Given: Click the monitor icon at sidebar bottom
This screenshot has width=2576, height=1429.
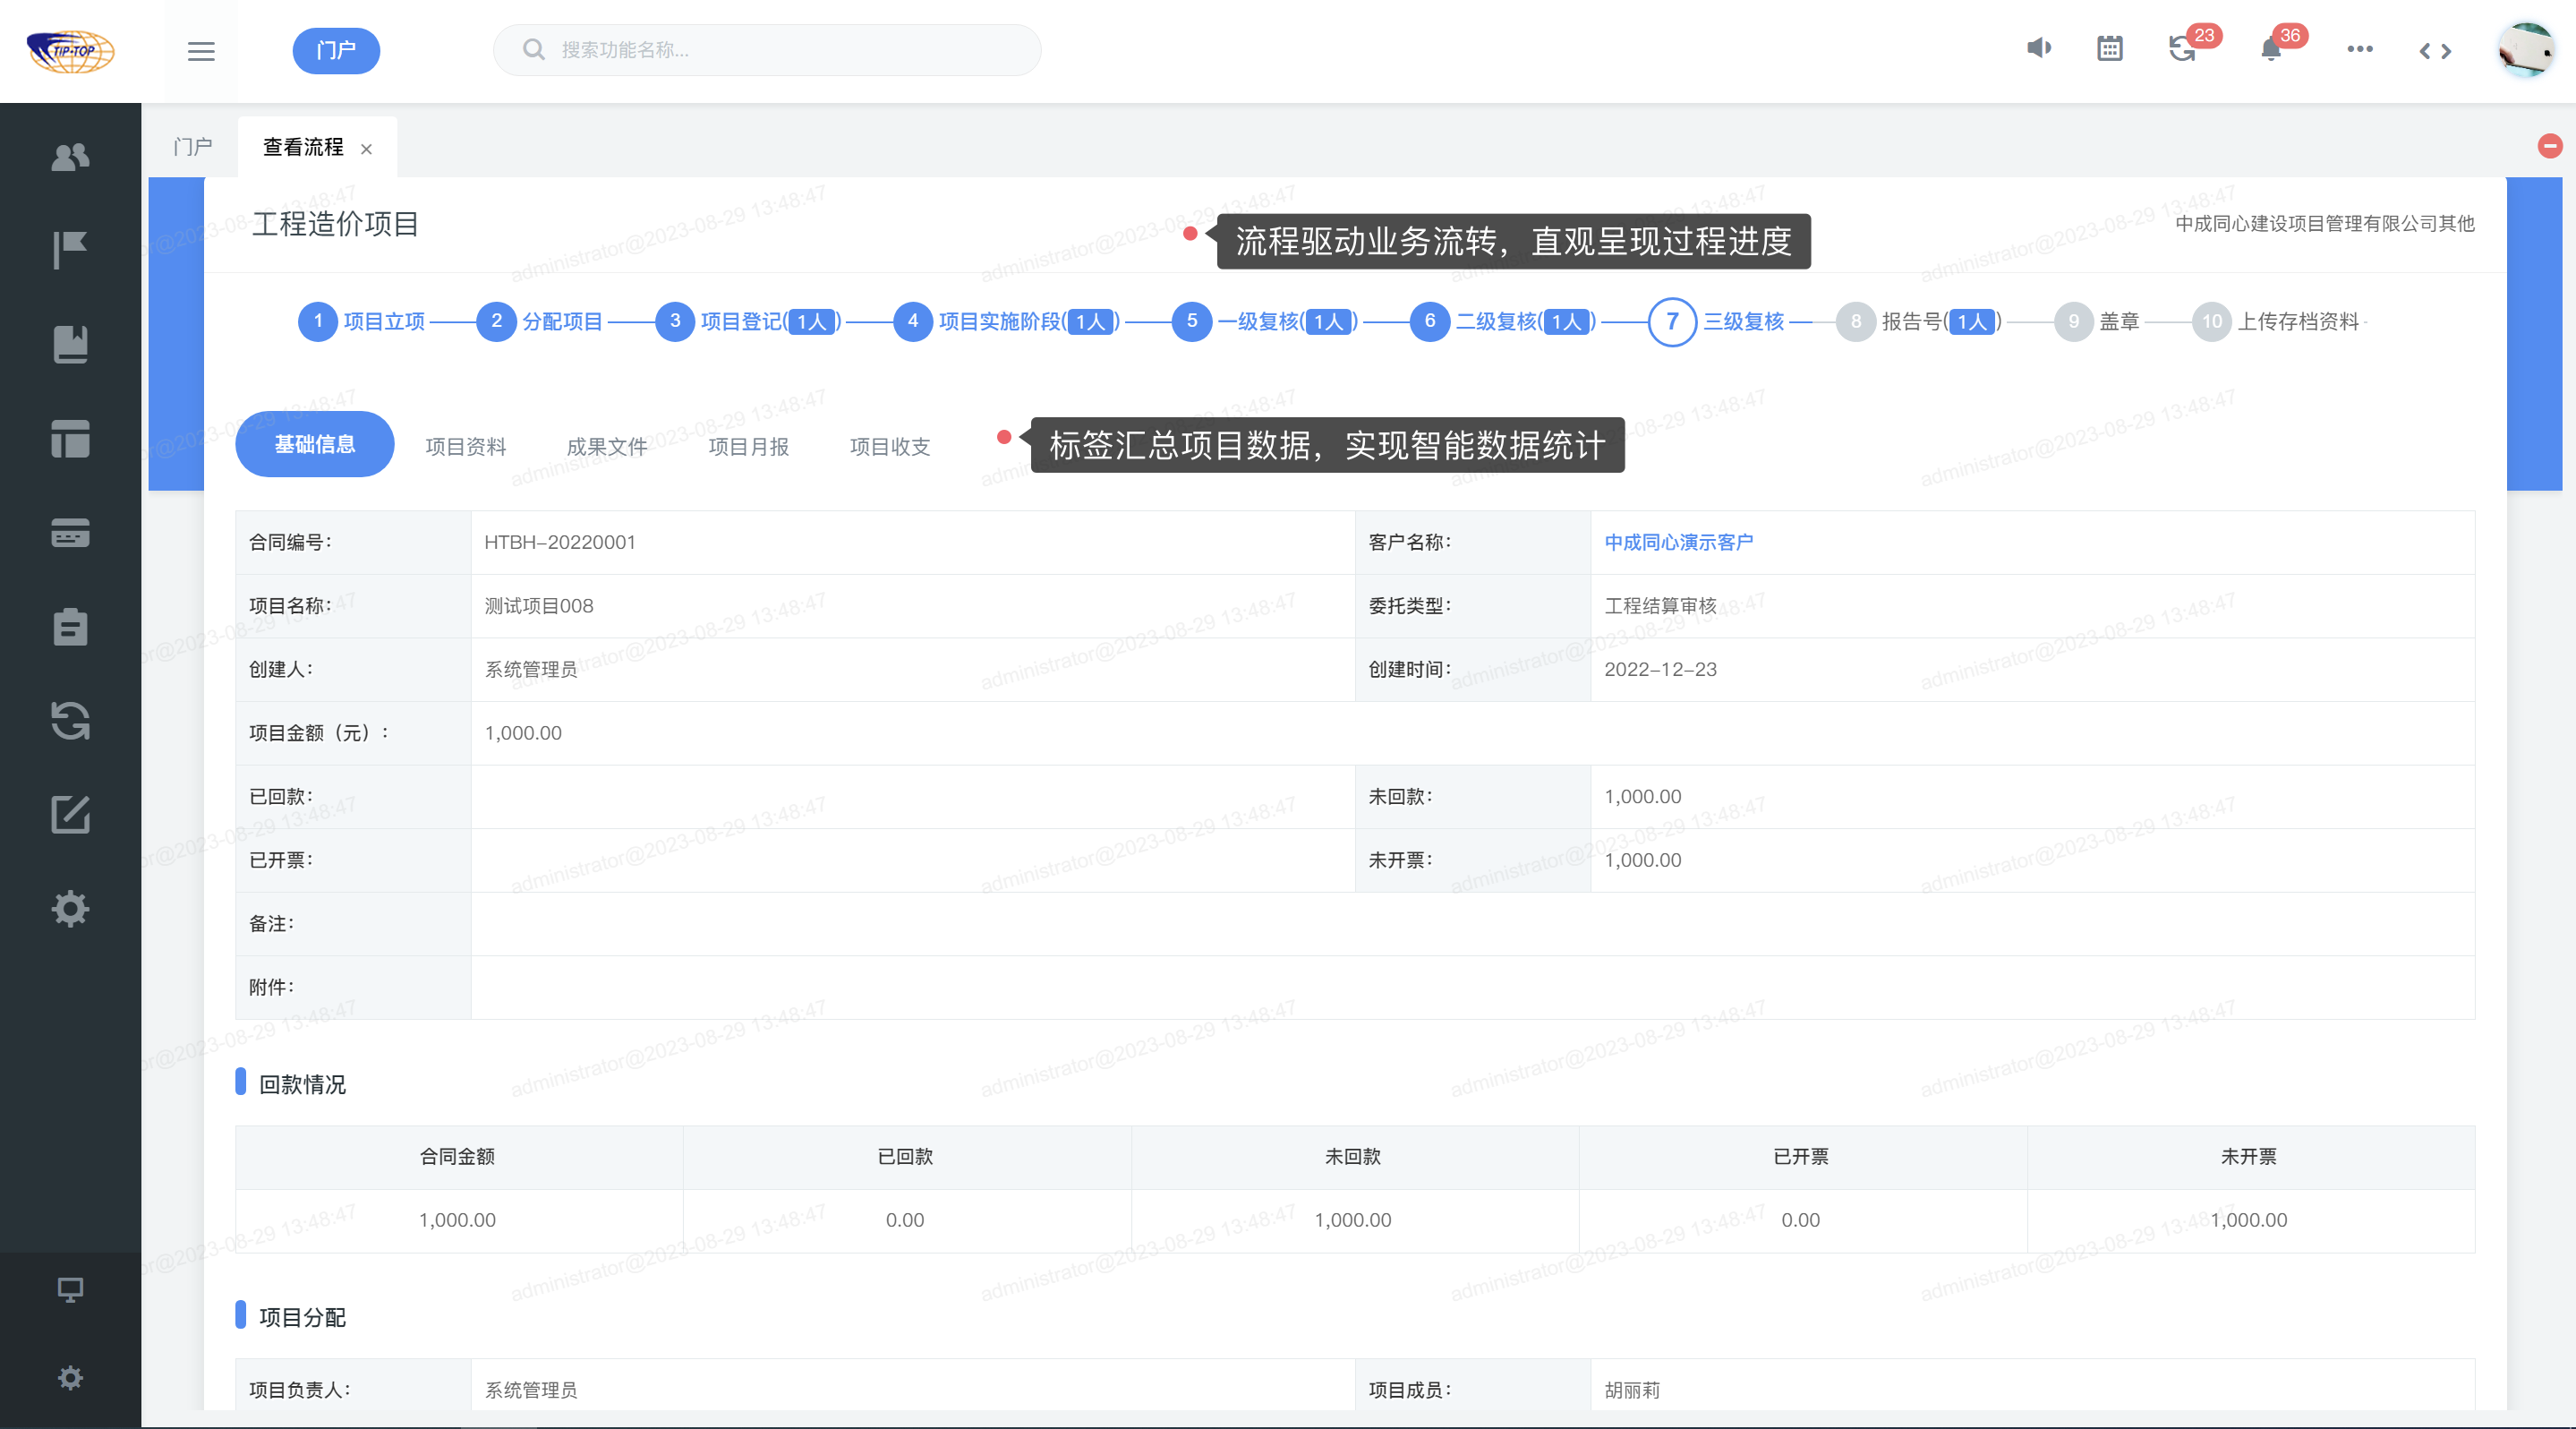Looking at the screenshot, I should [x=70, y=1289].
